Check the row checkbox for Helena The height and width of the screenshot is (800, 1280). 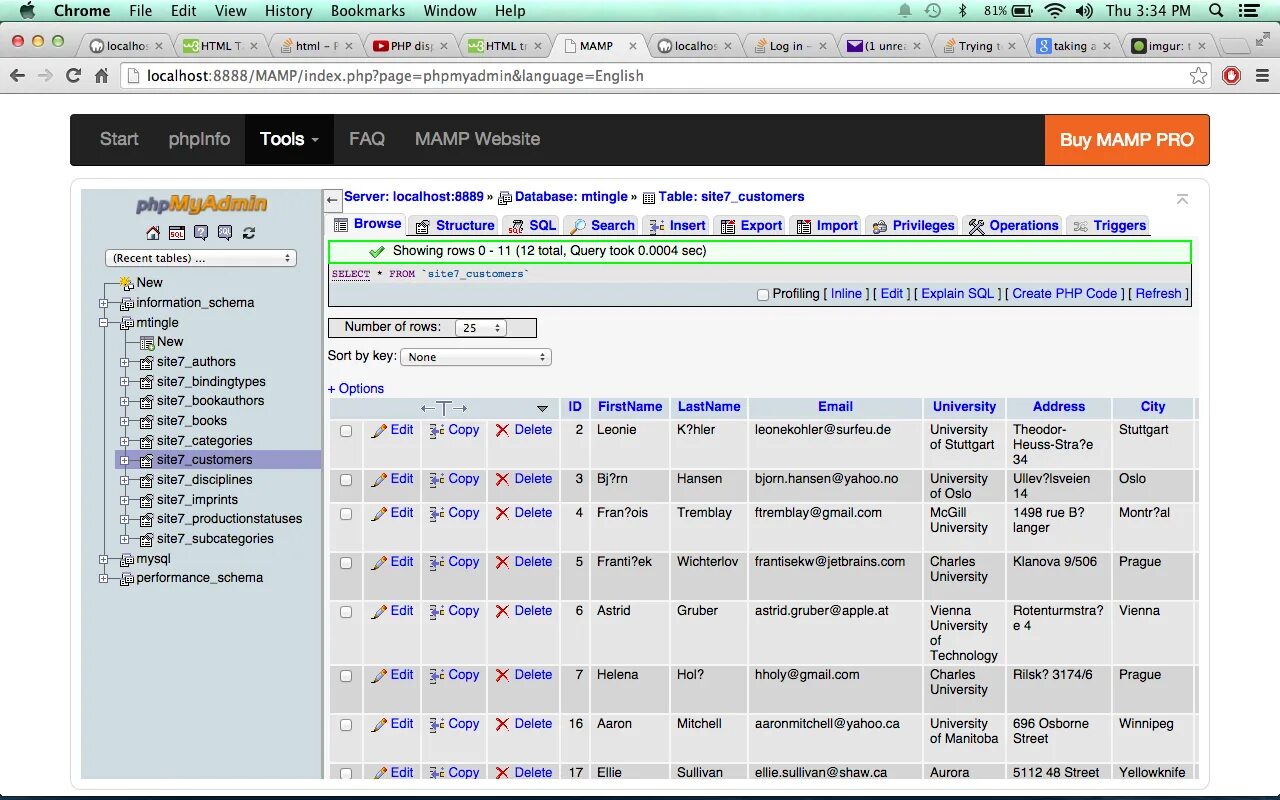point(346,676)
